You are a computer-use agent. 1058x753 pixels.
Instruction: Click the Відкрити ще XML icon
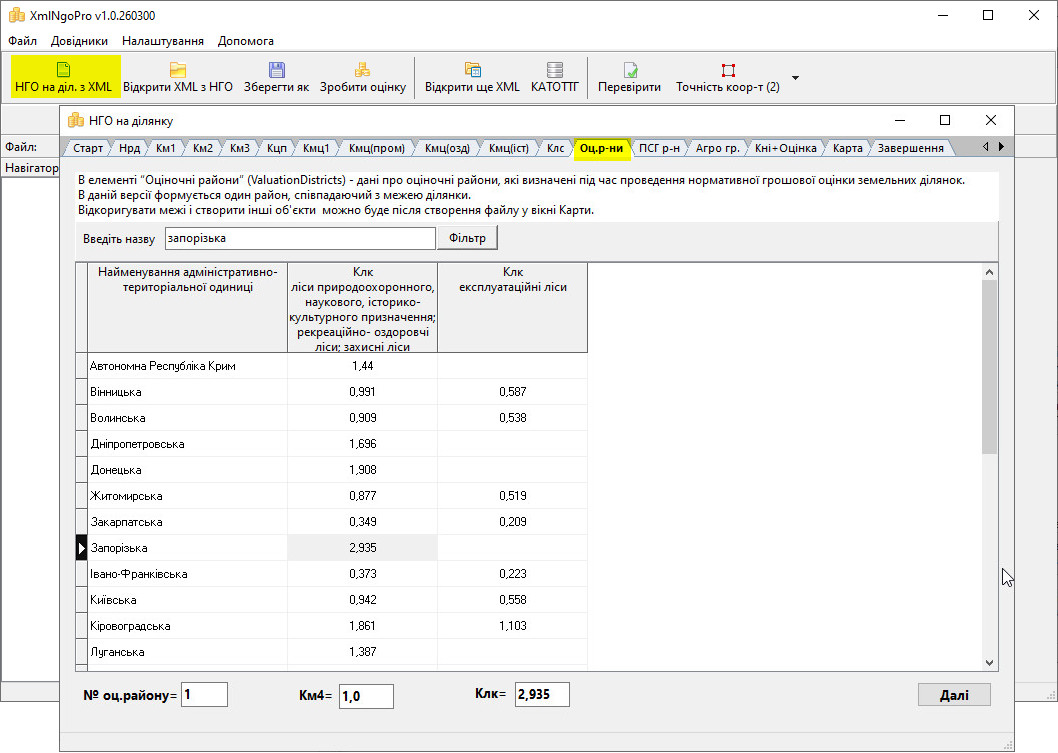click(472, 76)
